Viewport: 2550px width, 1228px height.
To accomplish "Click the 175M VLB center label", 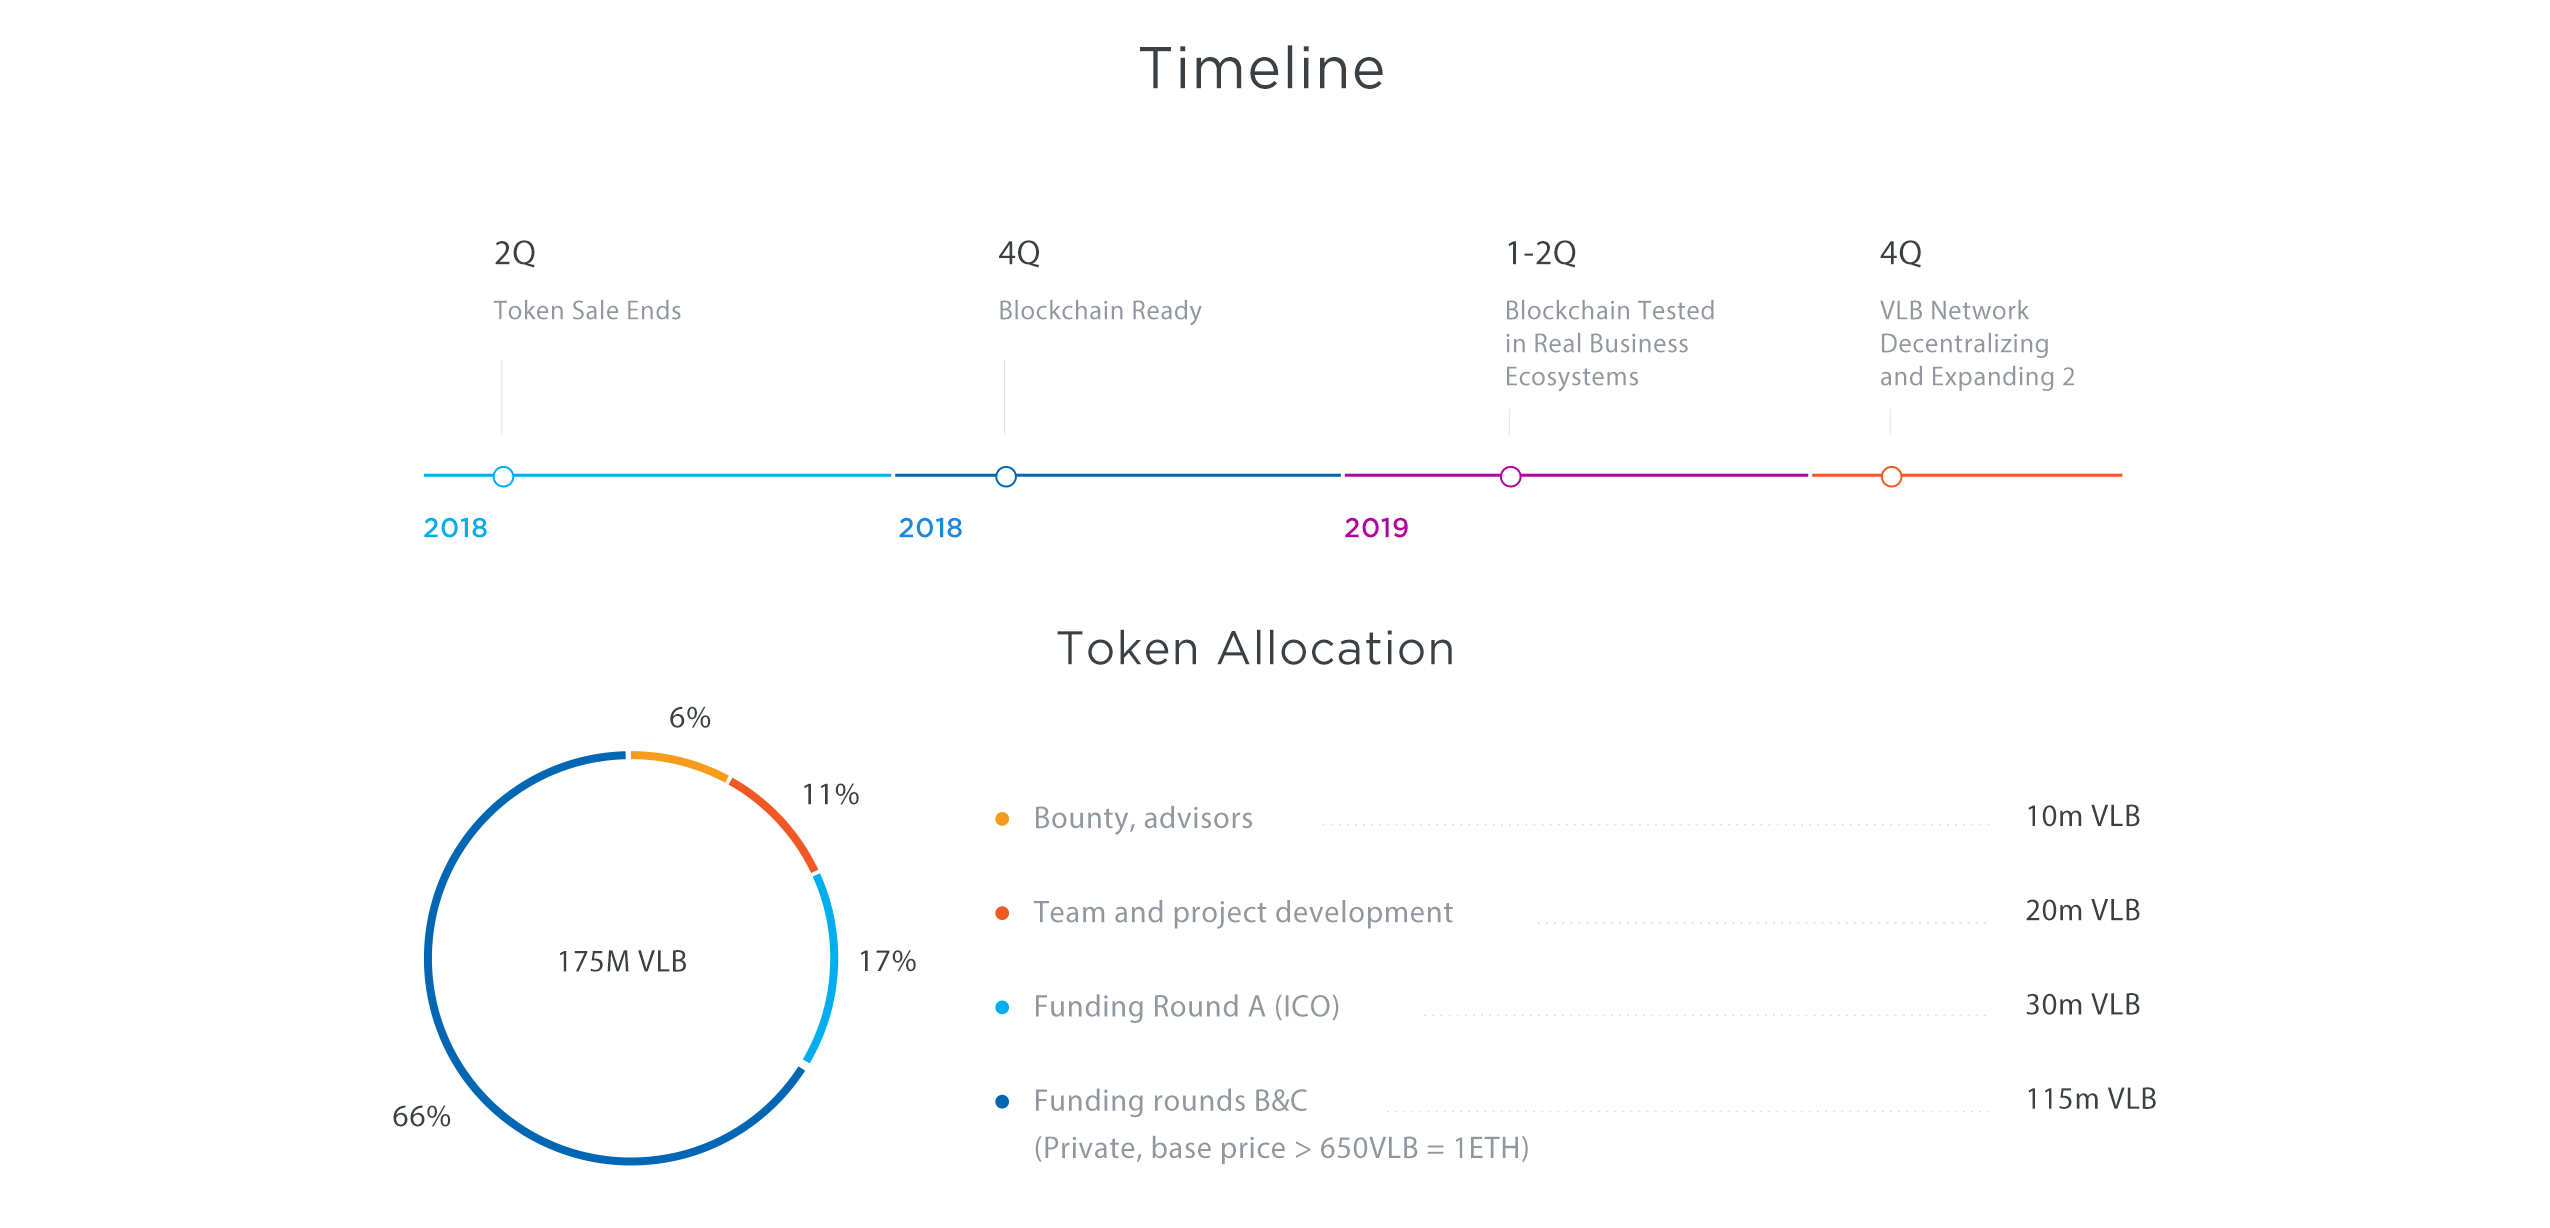I will (622, 961).
